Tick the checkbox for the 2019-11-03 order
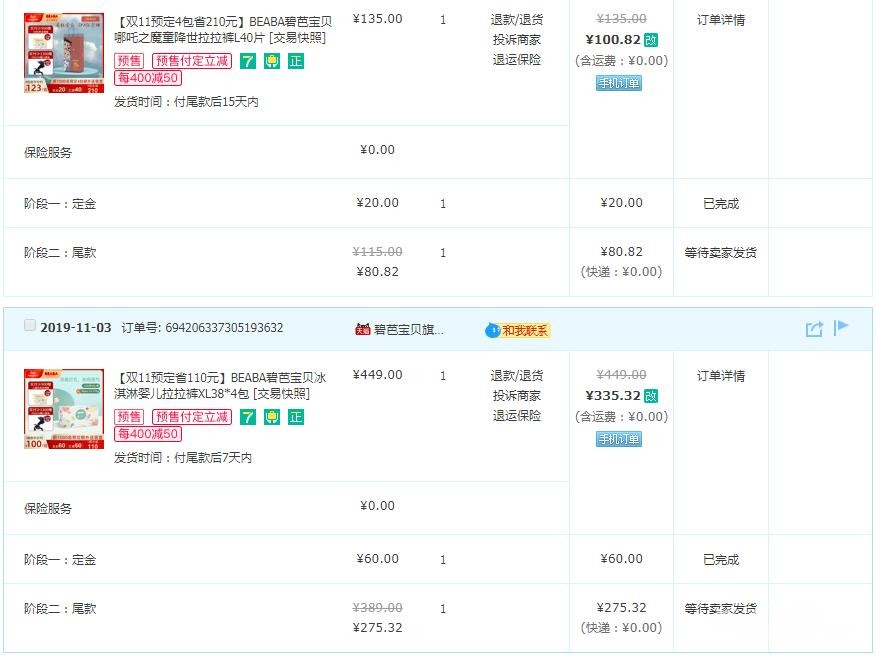Screen dimensions: 877x657 tap(30, 326)
